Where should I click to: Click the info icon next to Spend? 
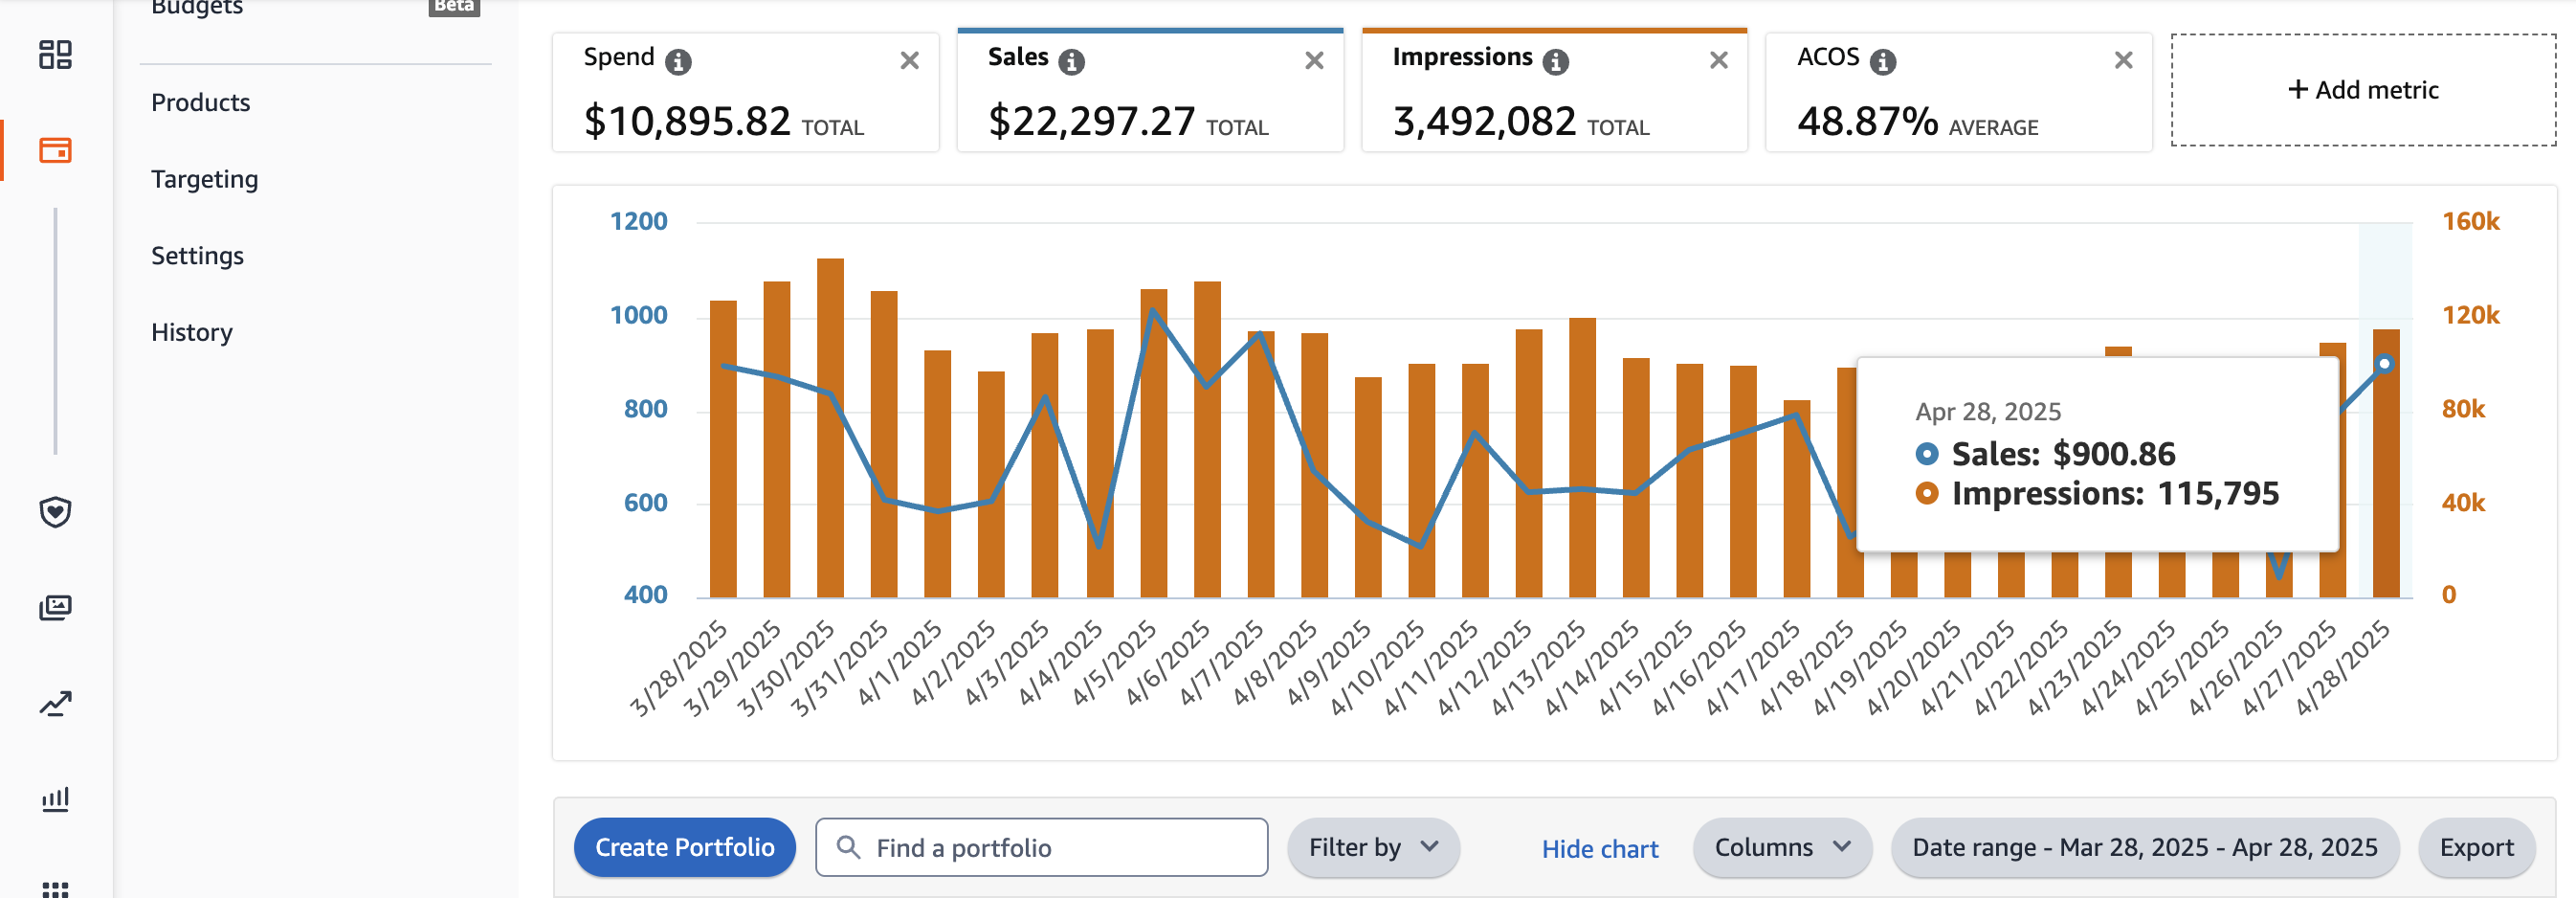(x=679, y=62)
